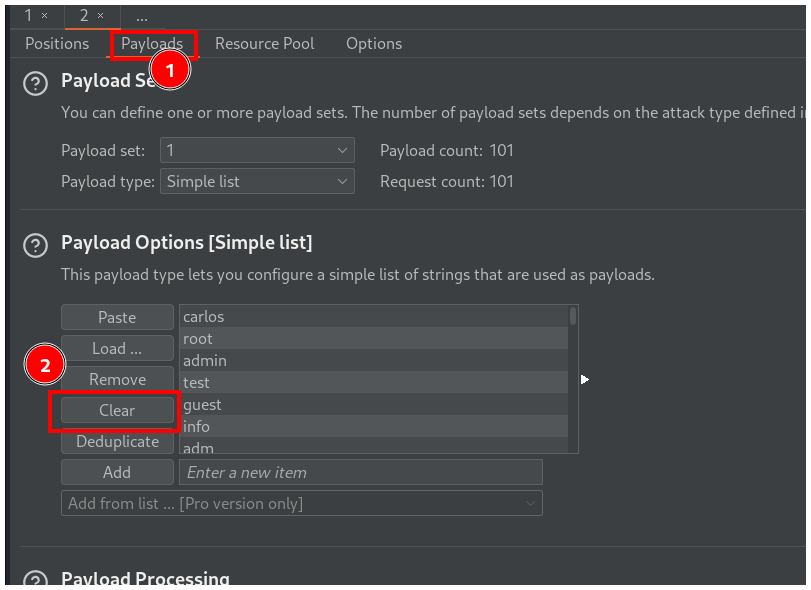Close attack tab 2
This screenshot has width=811, height=590.
tap(100, 15)
